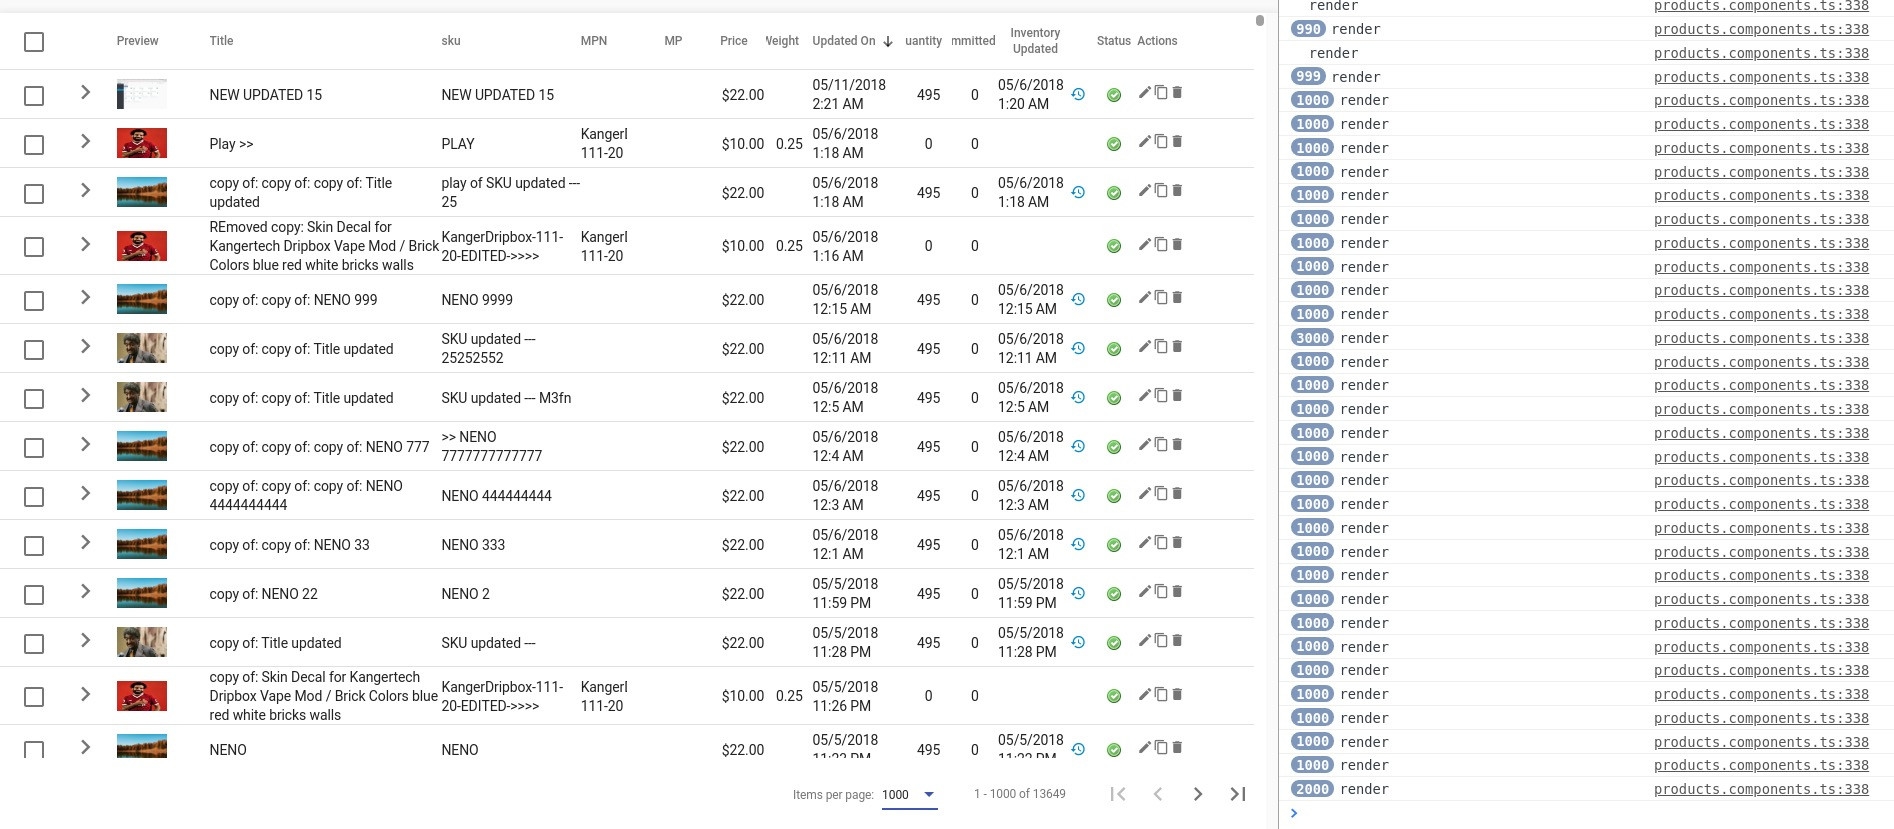Jump to last page of products
The width and height of the screenshot is (1894, 829).
pyautogui.click(x=1238, y=794)
